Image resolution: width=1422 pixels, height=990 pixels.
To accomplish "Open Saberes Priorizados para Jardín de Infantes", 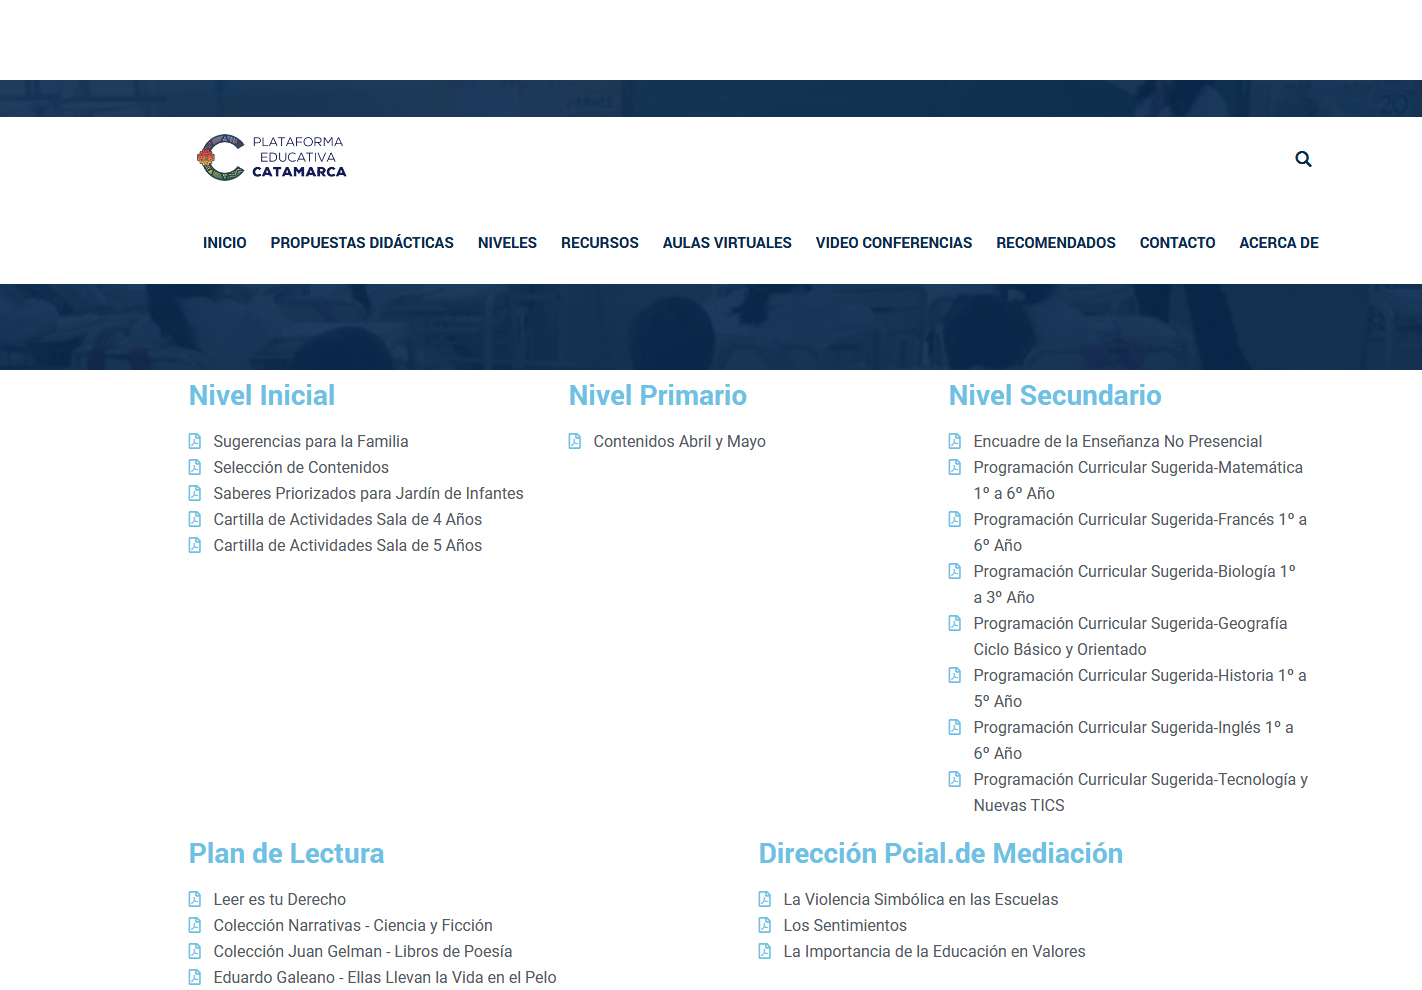I will pos(368,493).
